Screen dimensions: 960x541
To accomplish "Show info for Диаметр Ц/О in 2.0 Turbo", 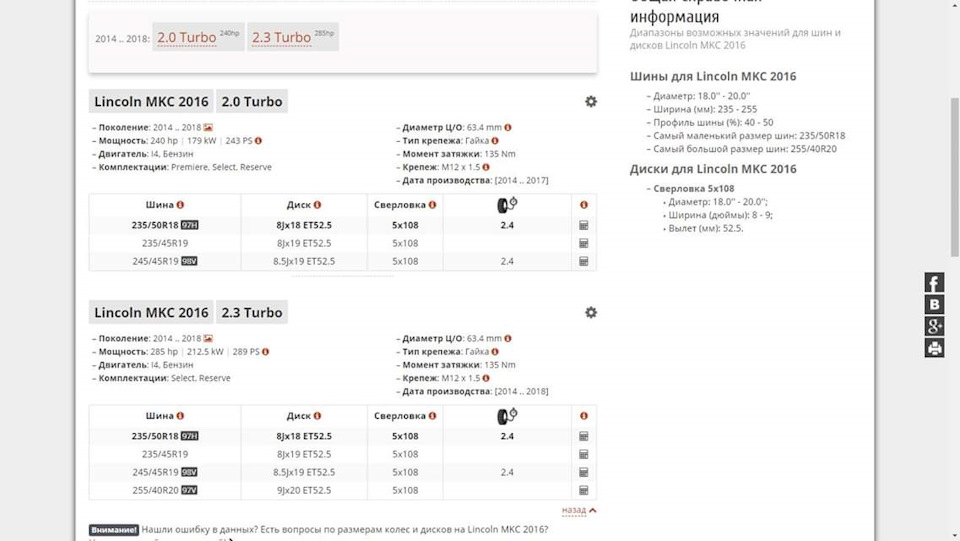I will pyautogui.click(x=508, y=127).
